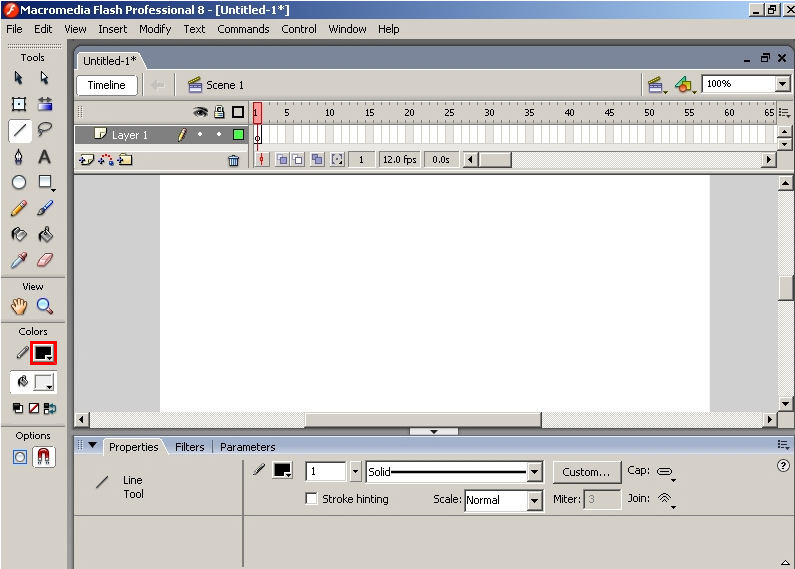Image resolution: width=795 pixels, height=569 pixels.
Task: Select the Zoom magnifier tool
Action: [x=45, y=306]
